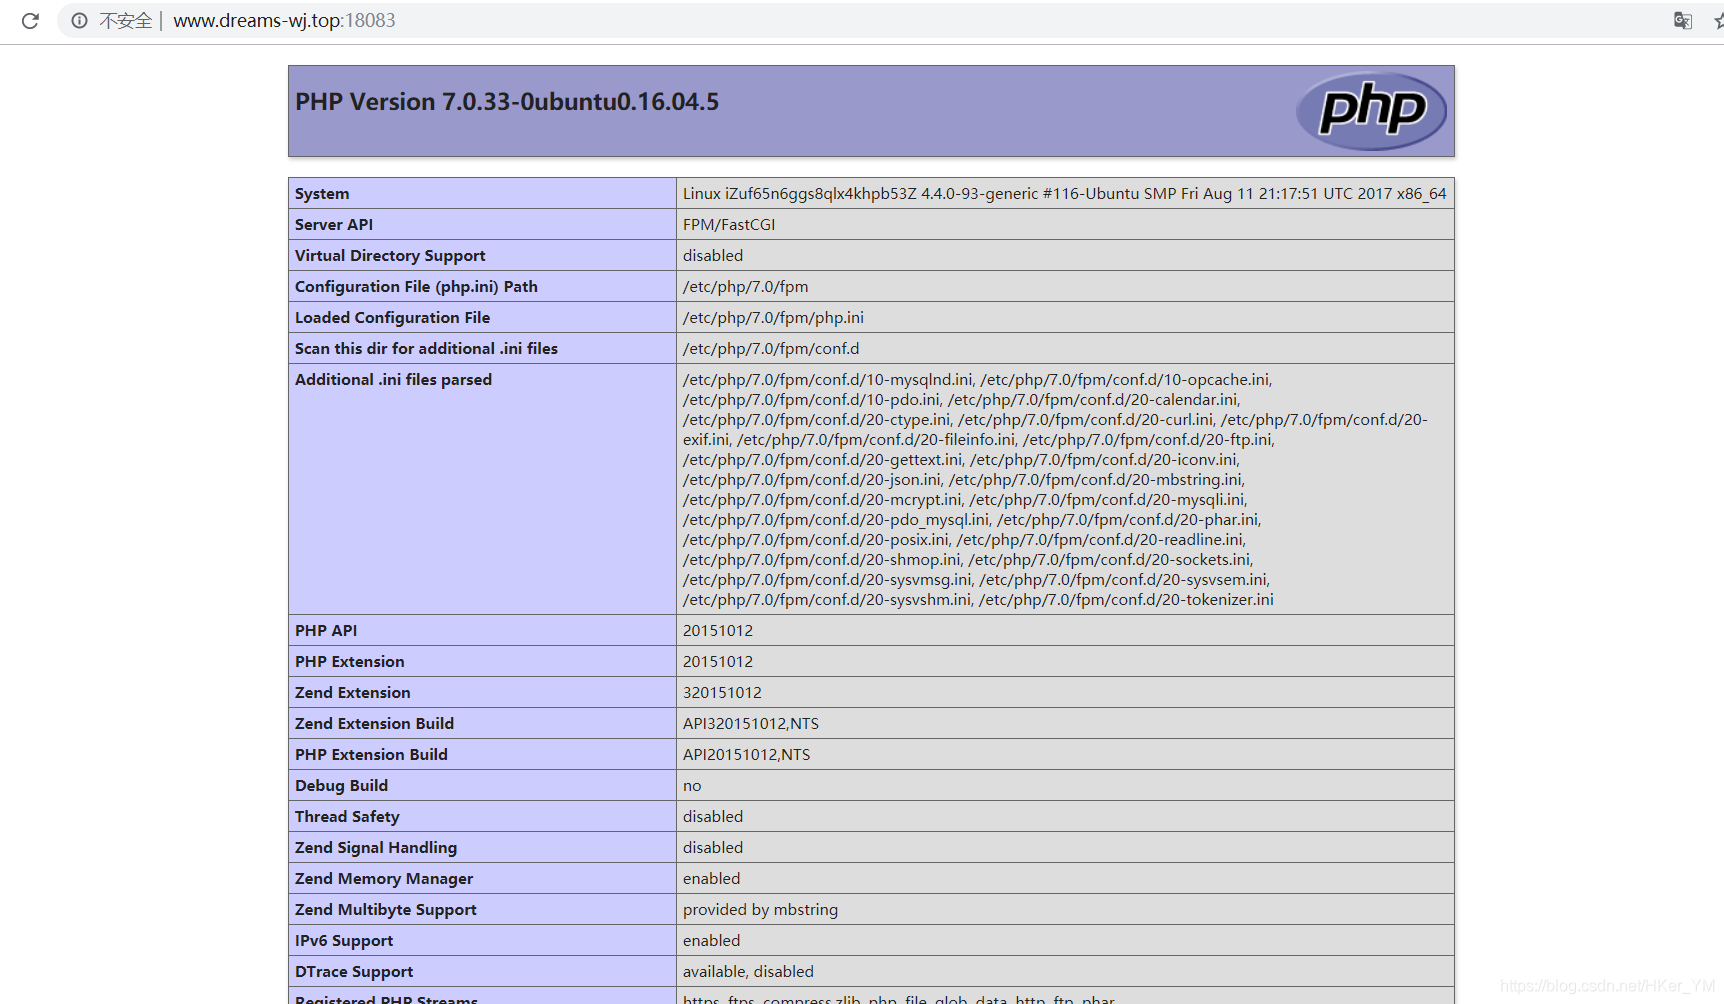
Task: Click 'Virtual Directory Support' label
Action: coord(390,256)
